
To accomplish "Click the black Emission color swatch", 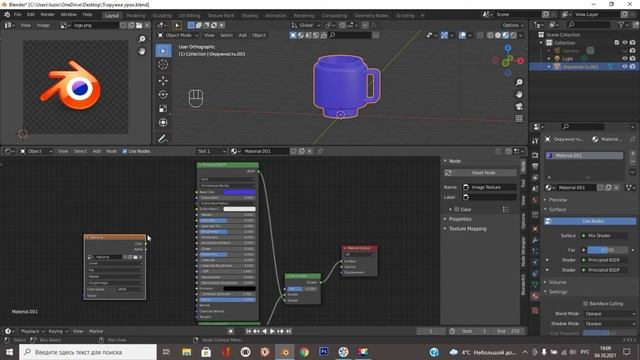I will pyautogui.click(x=240, y=289).
